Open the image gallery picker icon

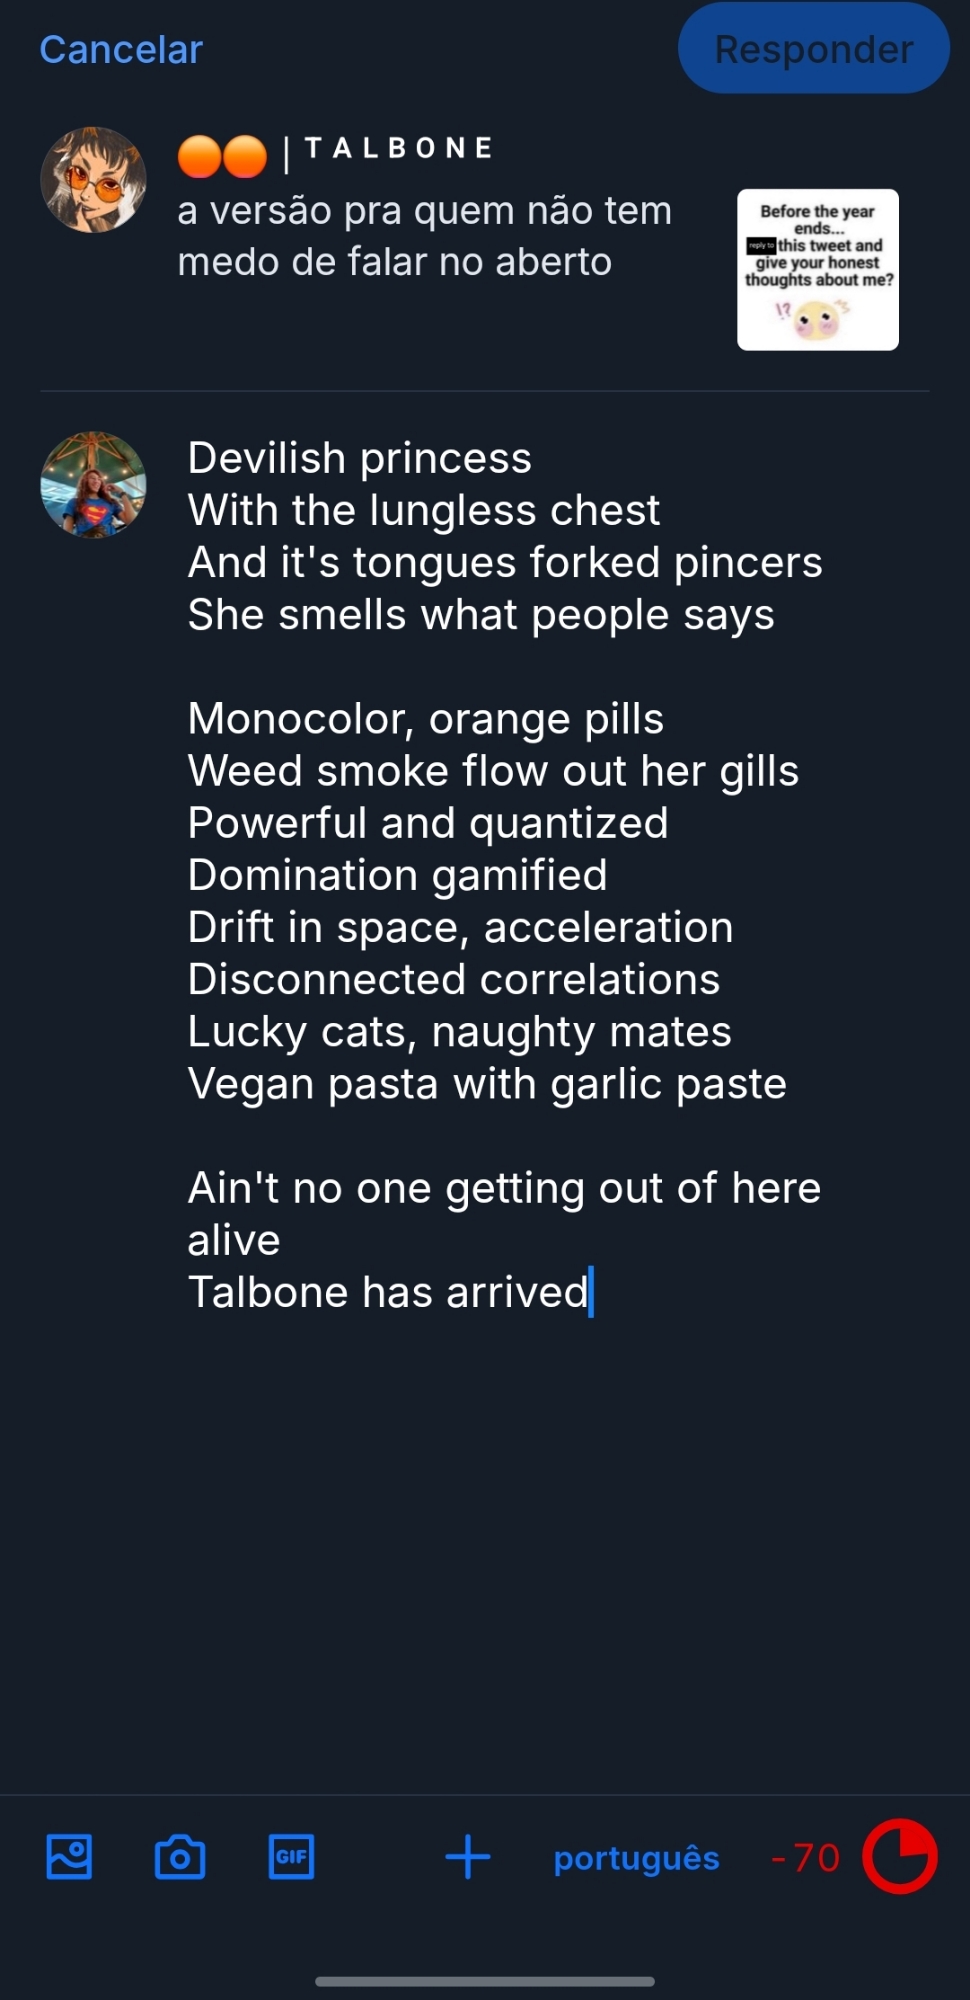point(69,1858)
